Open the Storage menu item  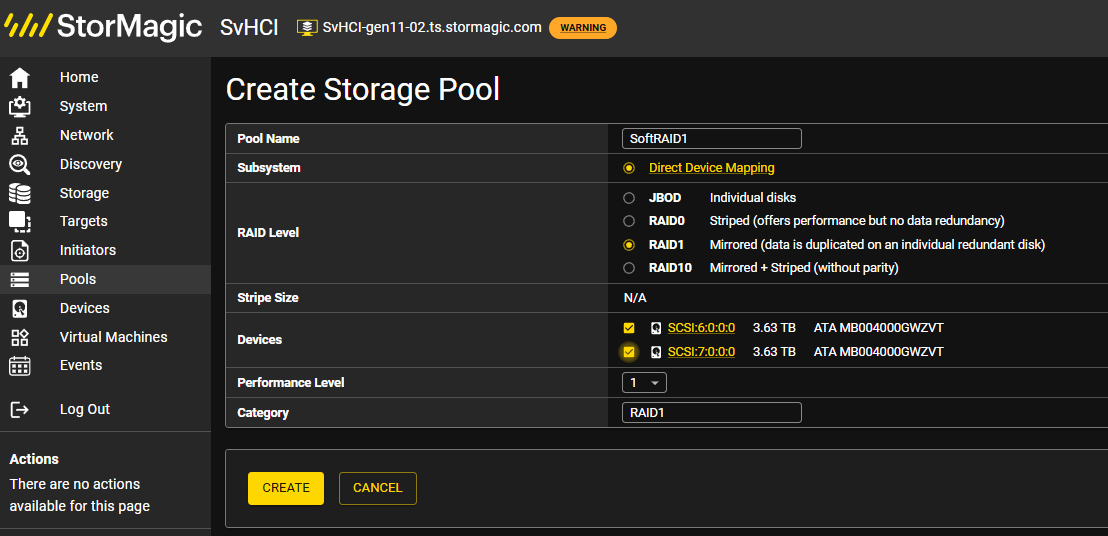tap(84, 193)
